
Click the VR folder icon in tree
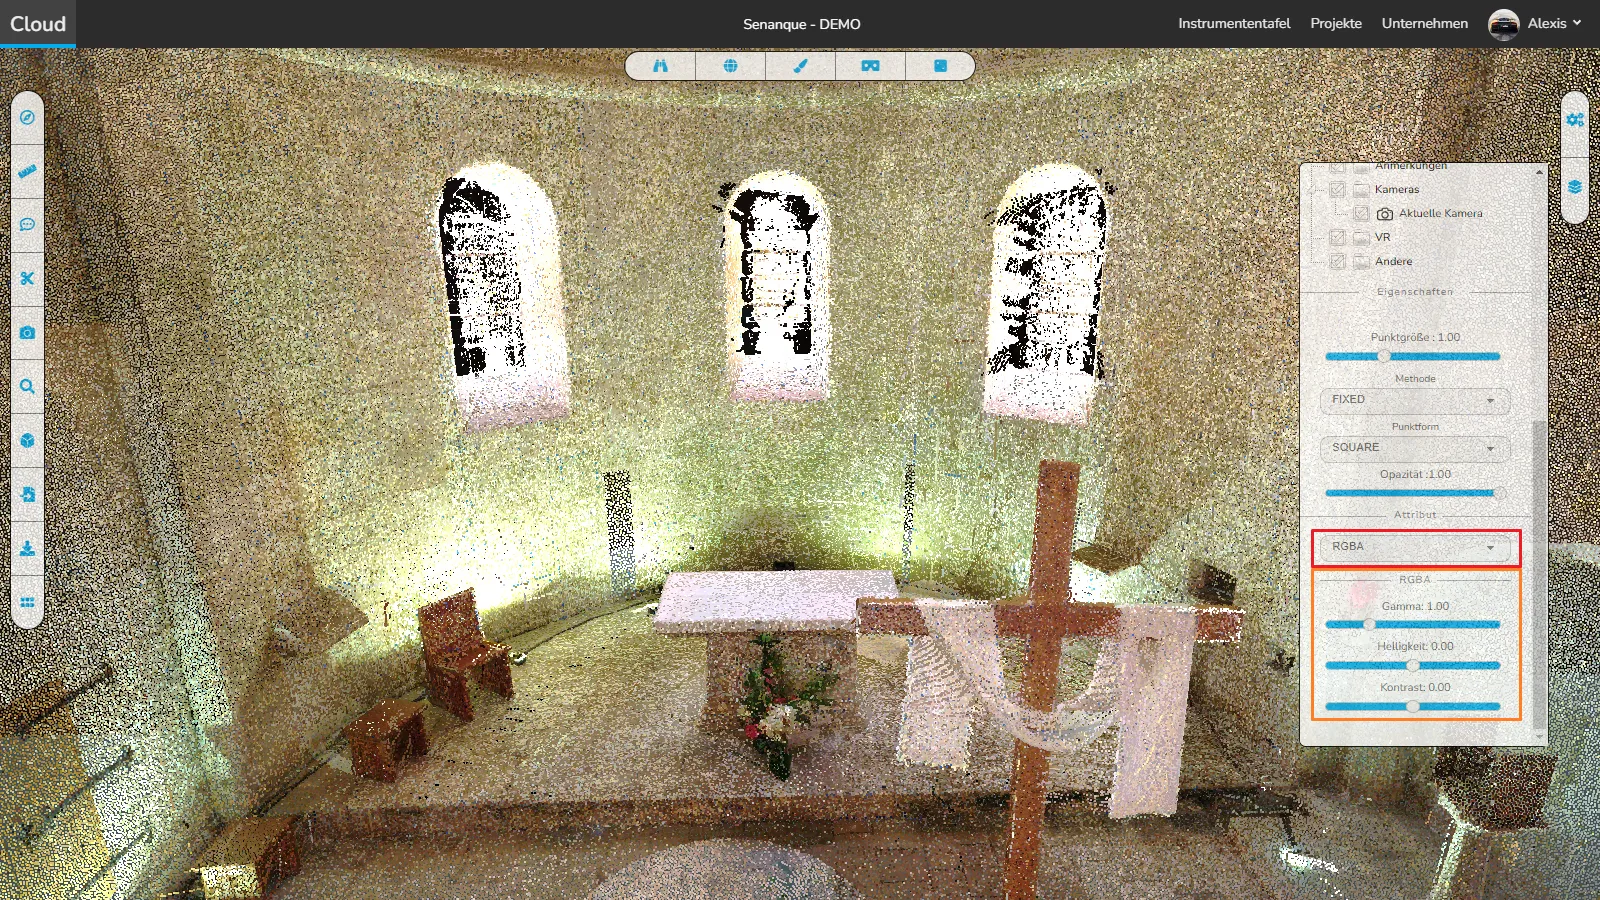pos(1362,238)
